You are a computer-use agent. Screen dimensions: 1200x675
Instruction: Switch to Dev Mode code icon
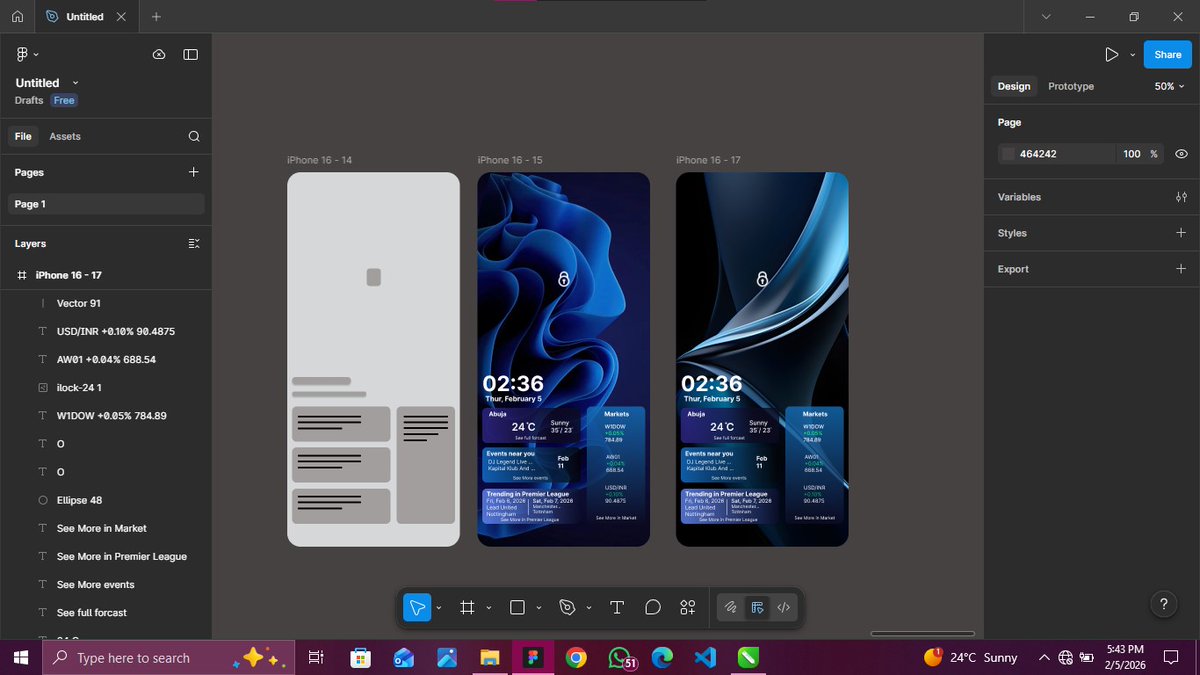click(784, 607)
